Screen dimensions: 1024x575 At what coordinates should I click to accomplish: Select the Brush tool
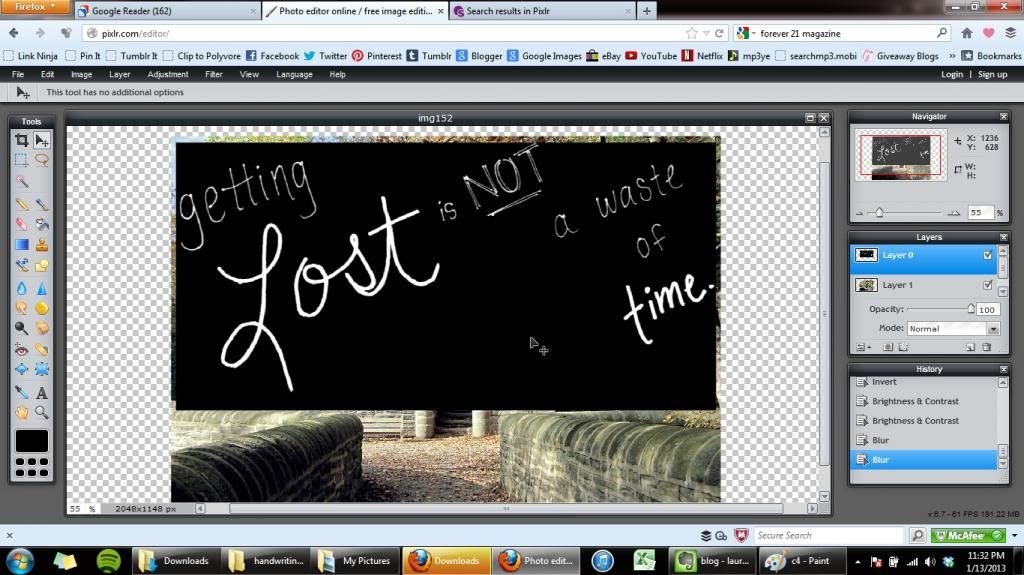click(x=42, y=204)
